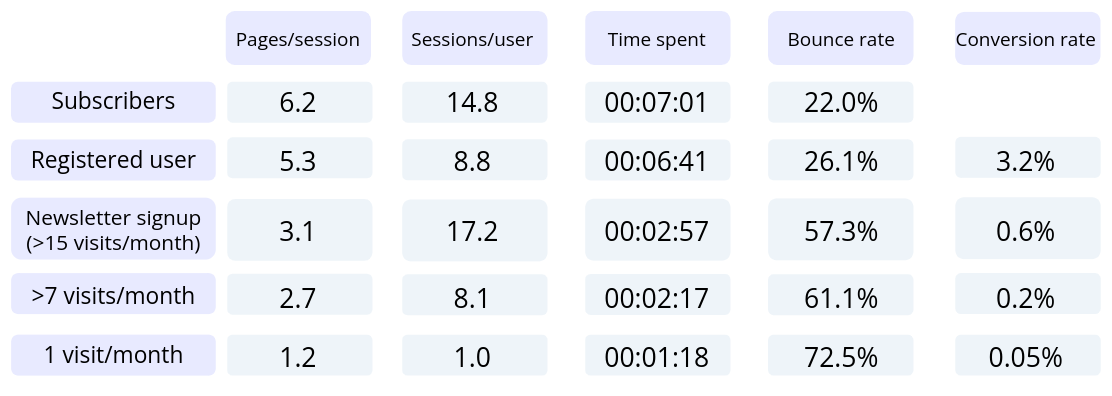Click the Pages/session column header

[298, 38]
